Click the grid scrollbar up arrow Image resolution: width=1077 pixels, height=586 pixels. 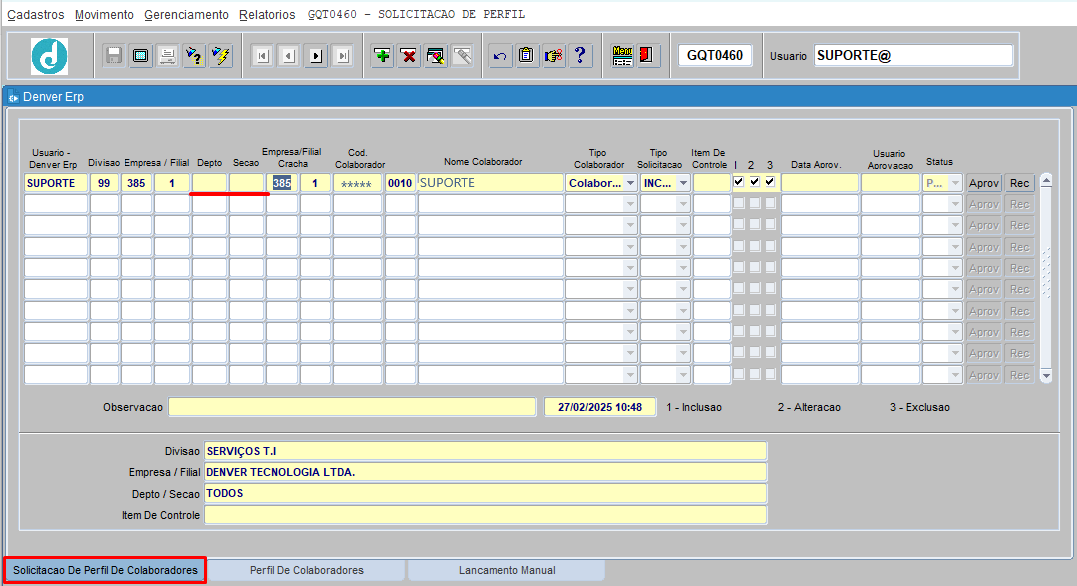[1046, 181]
